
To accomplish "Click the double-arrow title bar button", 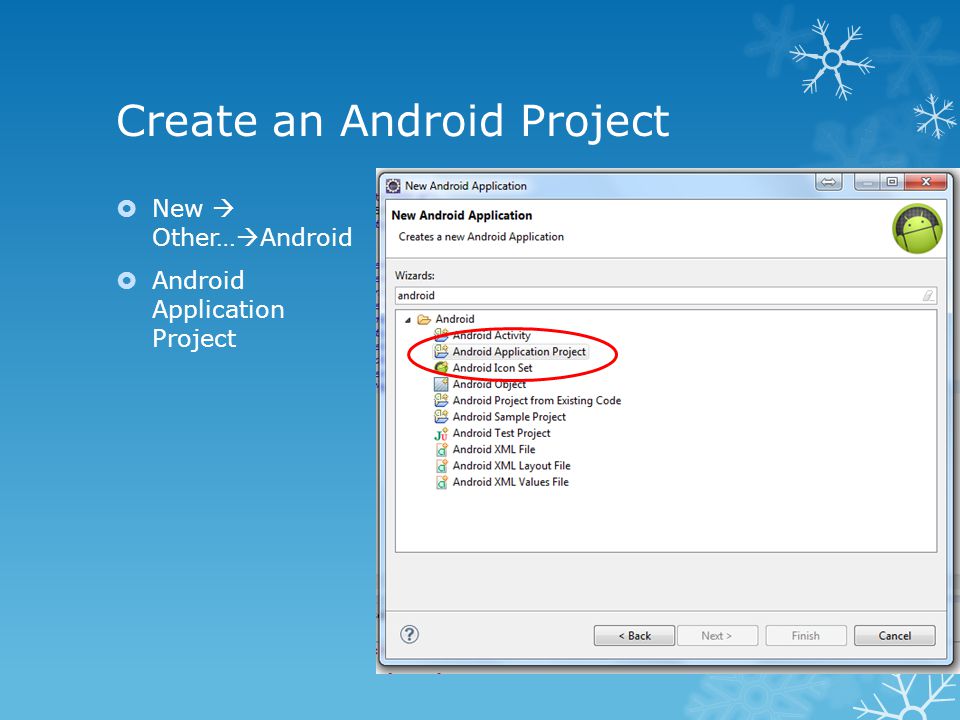I will (828, 182).
